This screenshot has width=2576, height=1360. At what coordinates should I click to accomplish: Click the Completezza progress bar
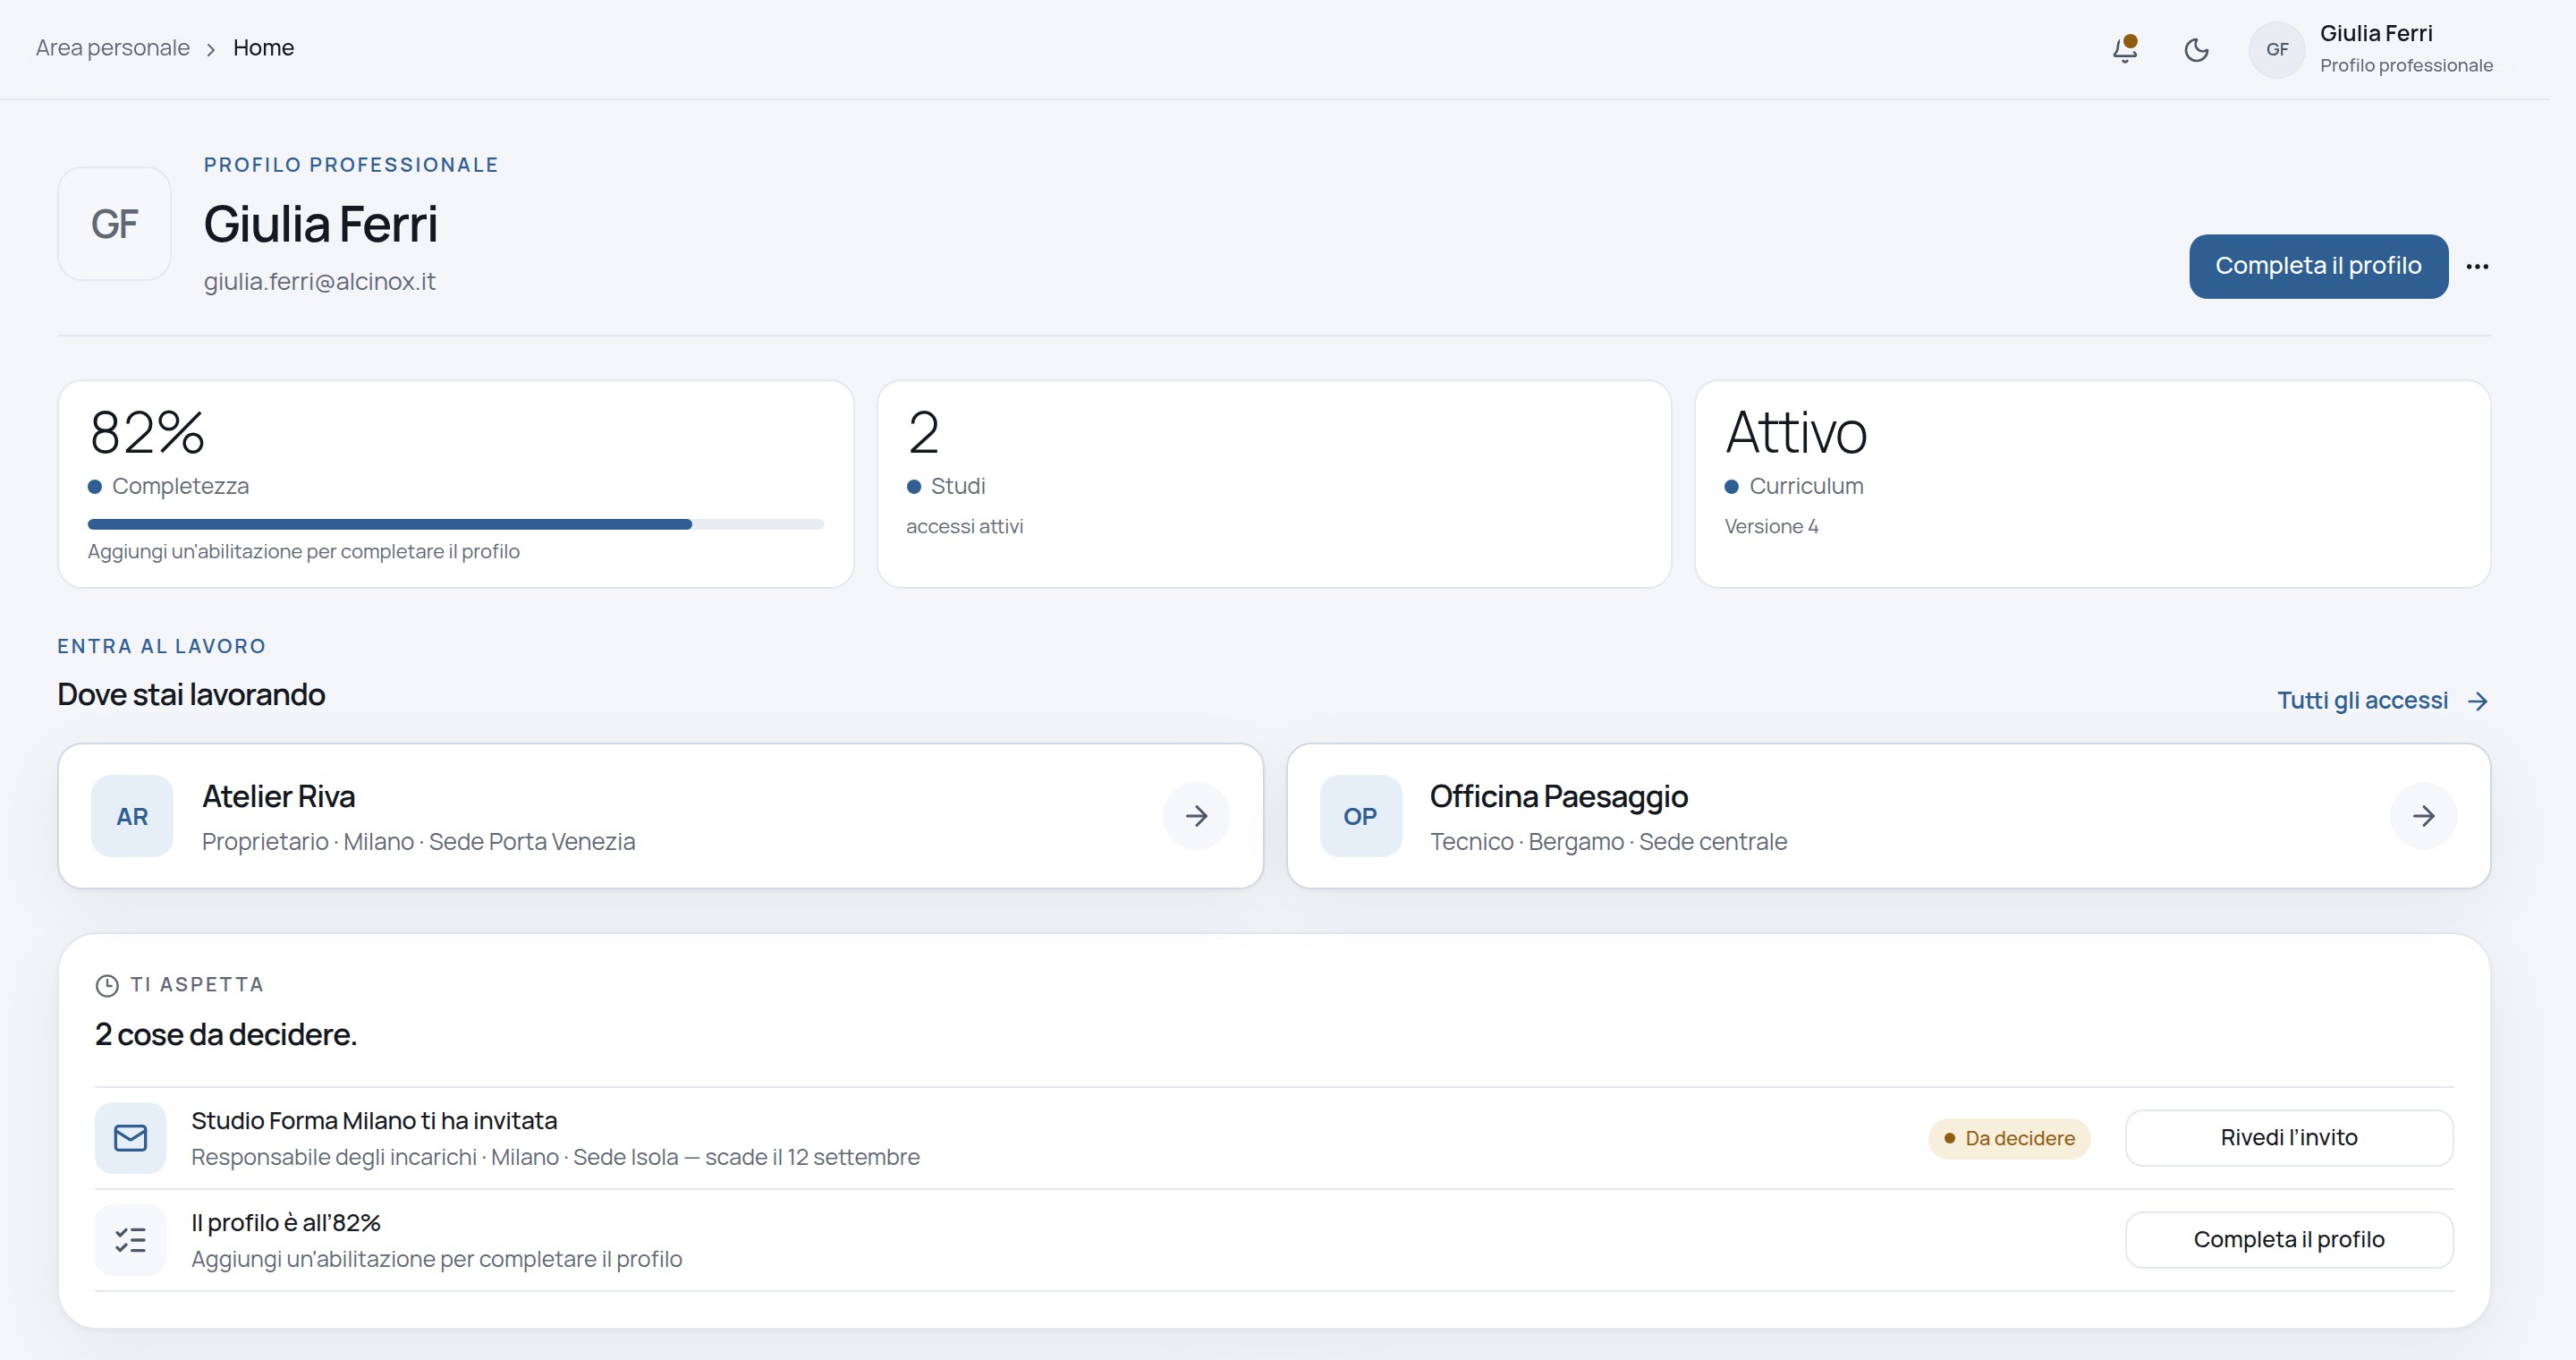pos(456,524)
